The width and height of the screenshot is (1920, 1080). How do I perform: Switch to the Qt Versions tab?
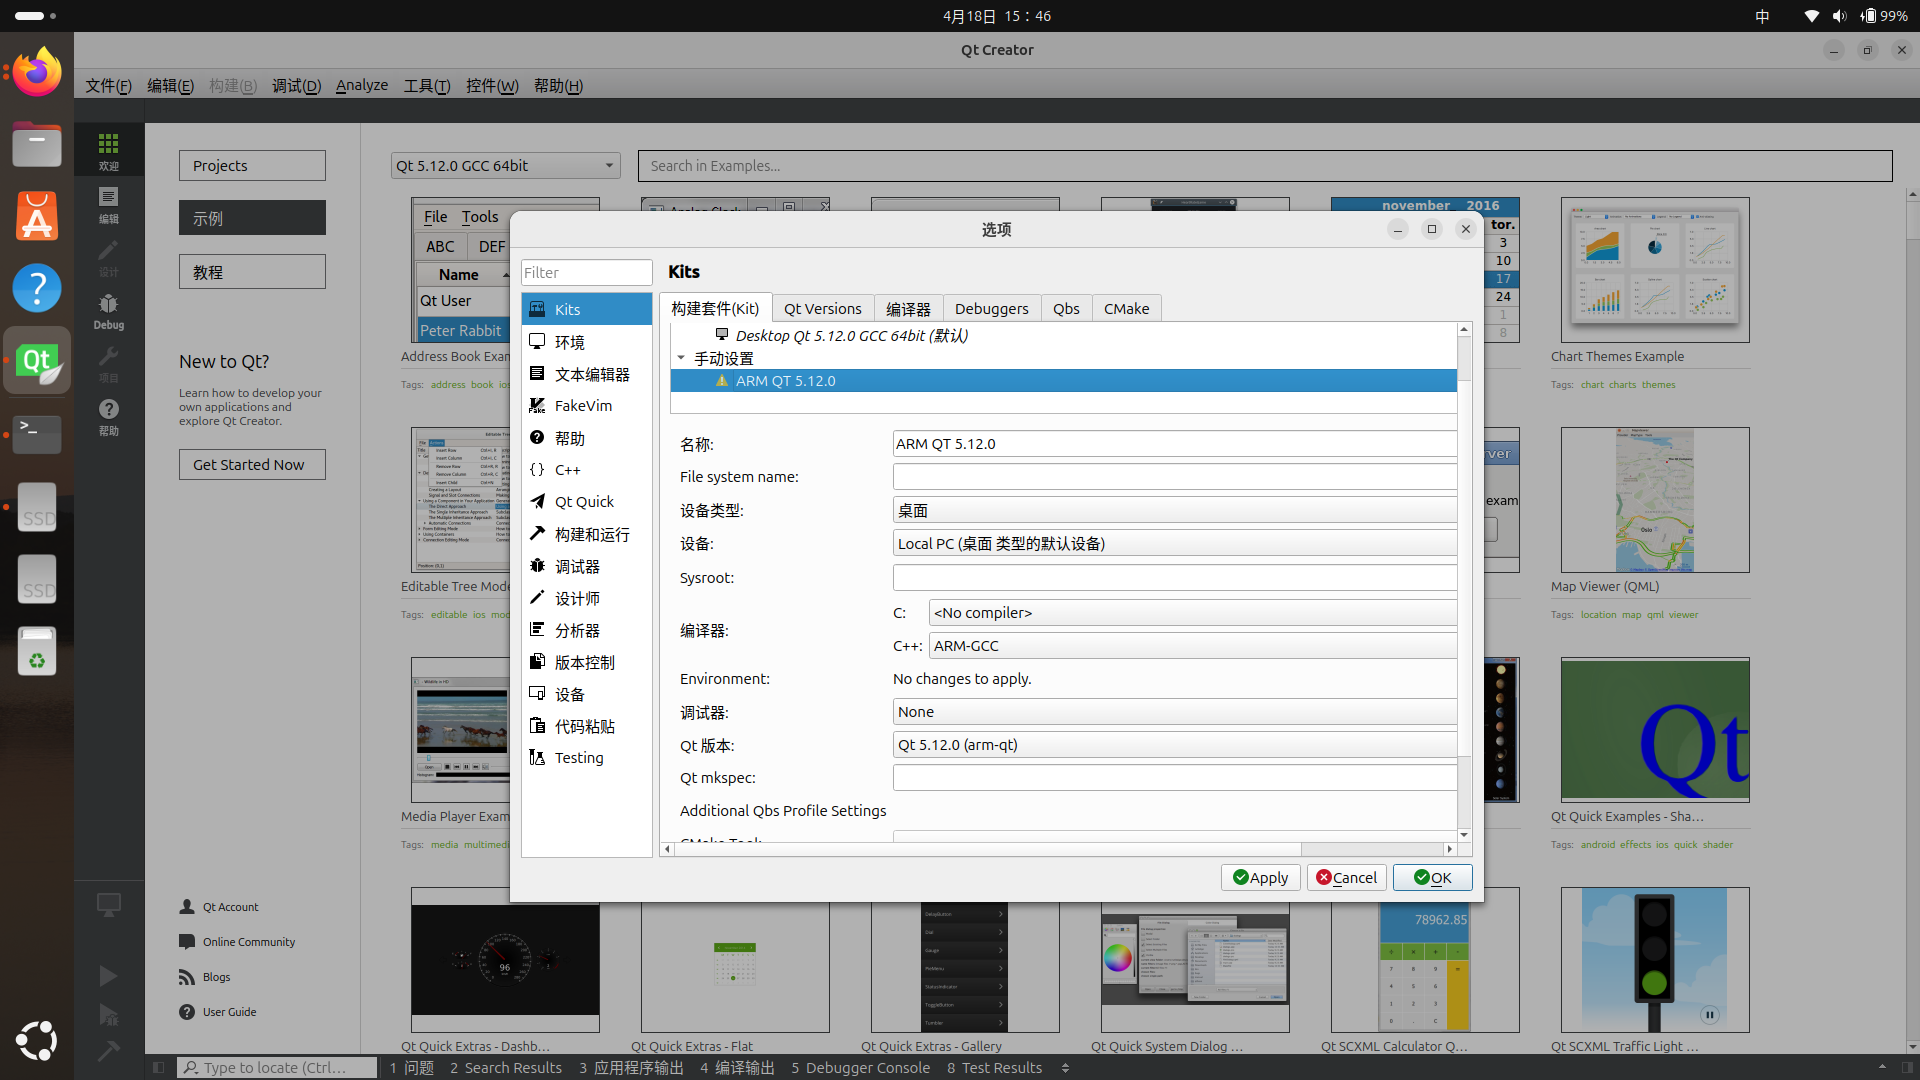[822, 309]
